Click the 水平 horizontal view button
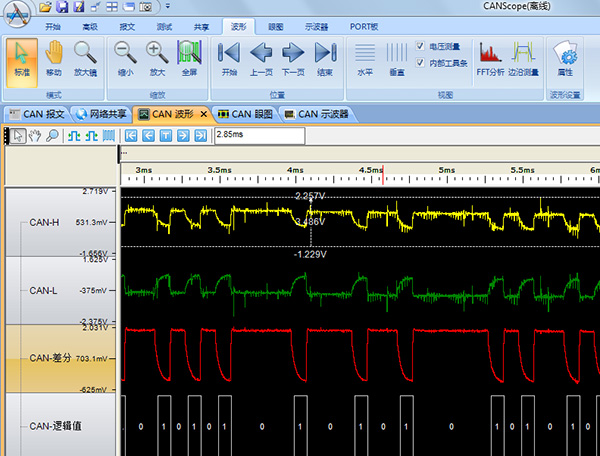This screenshot has height=456, width=600. click(x=365, y=58)
